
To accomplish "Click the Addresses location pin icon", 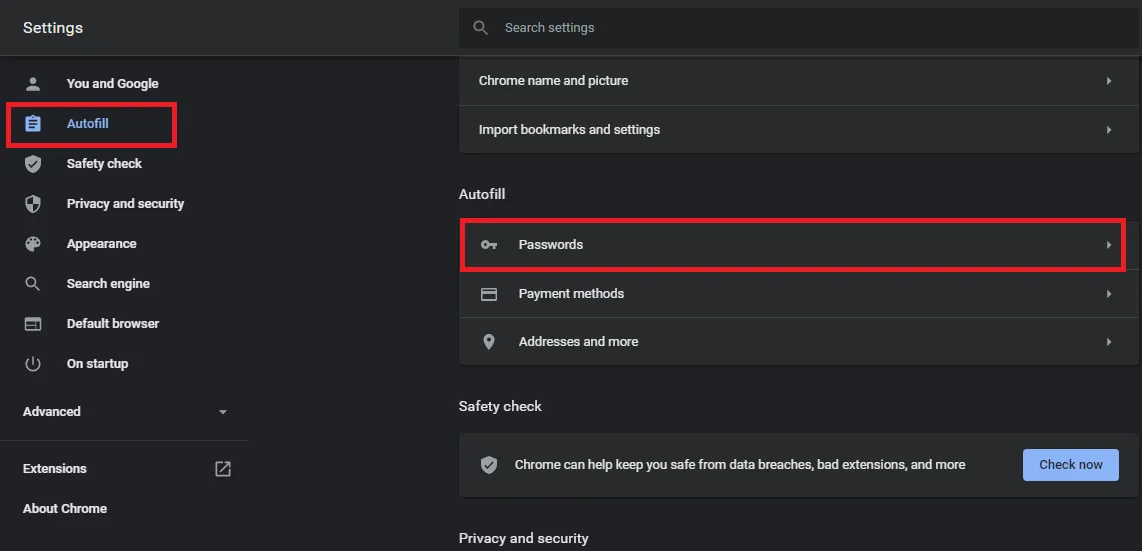I will coord(489,342).
